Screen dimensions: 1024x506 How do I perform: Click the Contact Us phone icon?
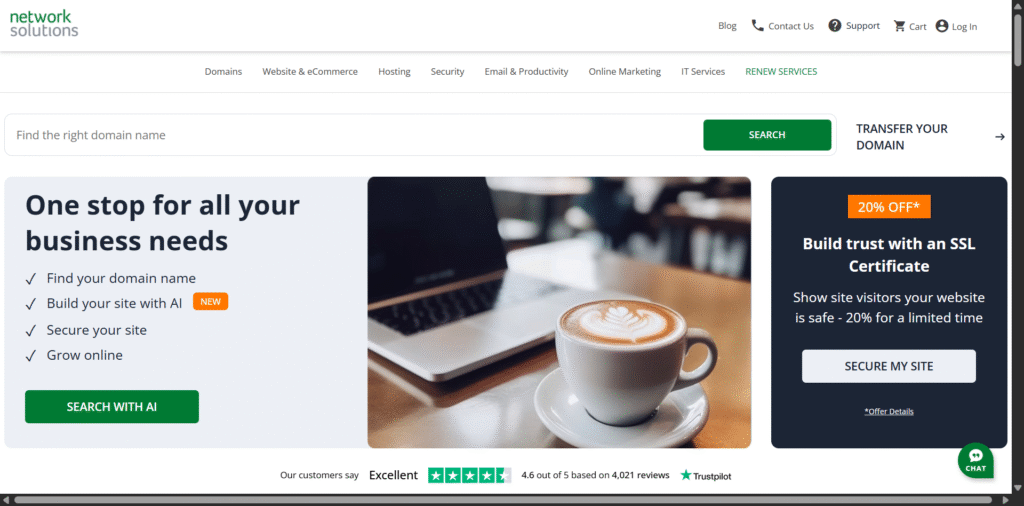758,25
